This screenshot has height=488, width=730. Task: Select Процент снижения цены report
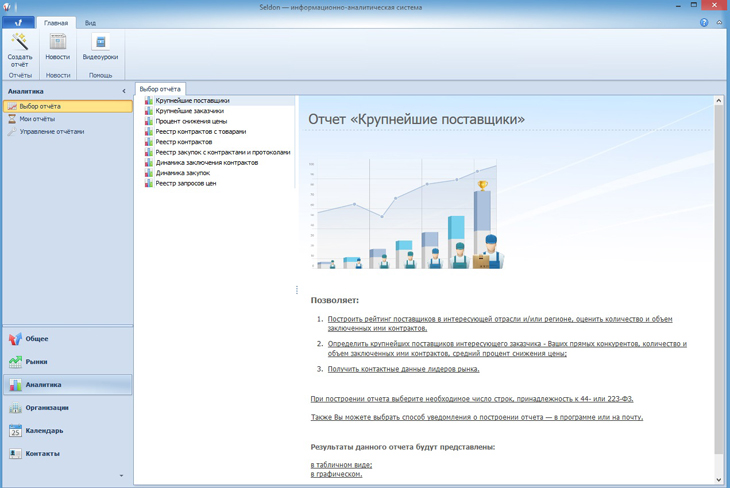(191, 121)
